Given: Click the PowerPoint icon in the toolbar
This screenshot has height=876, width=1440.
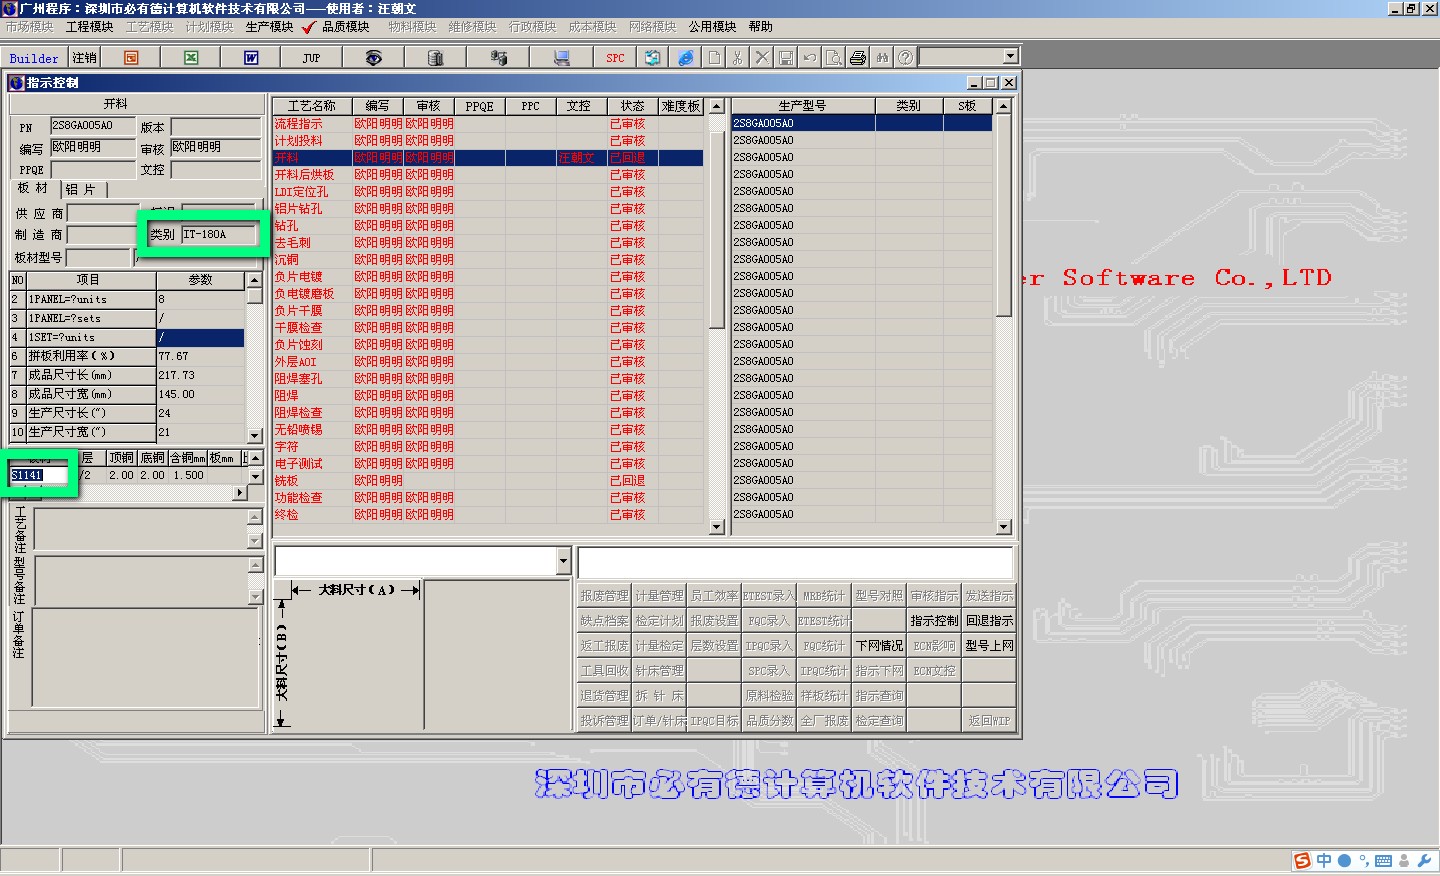Looking at the screenshot, I should (131, 58).
